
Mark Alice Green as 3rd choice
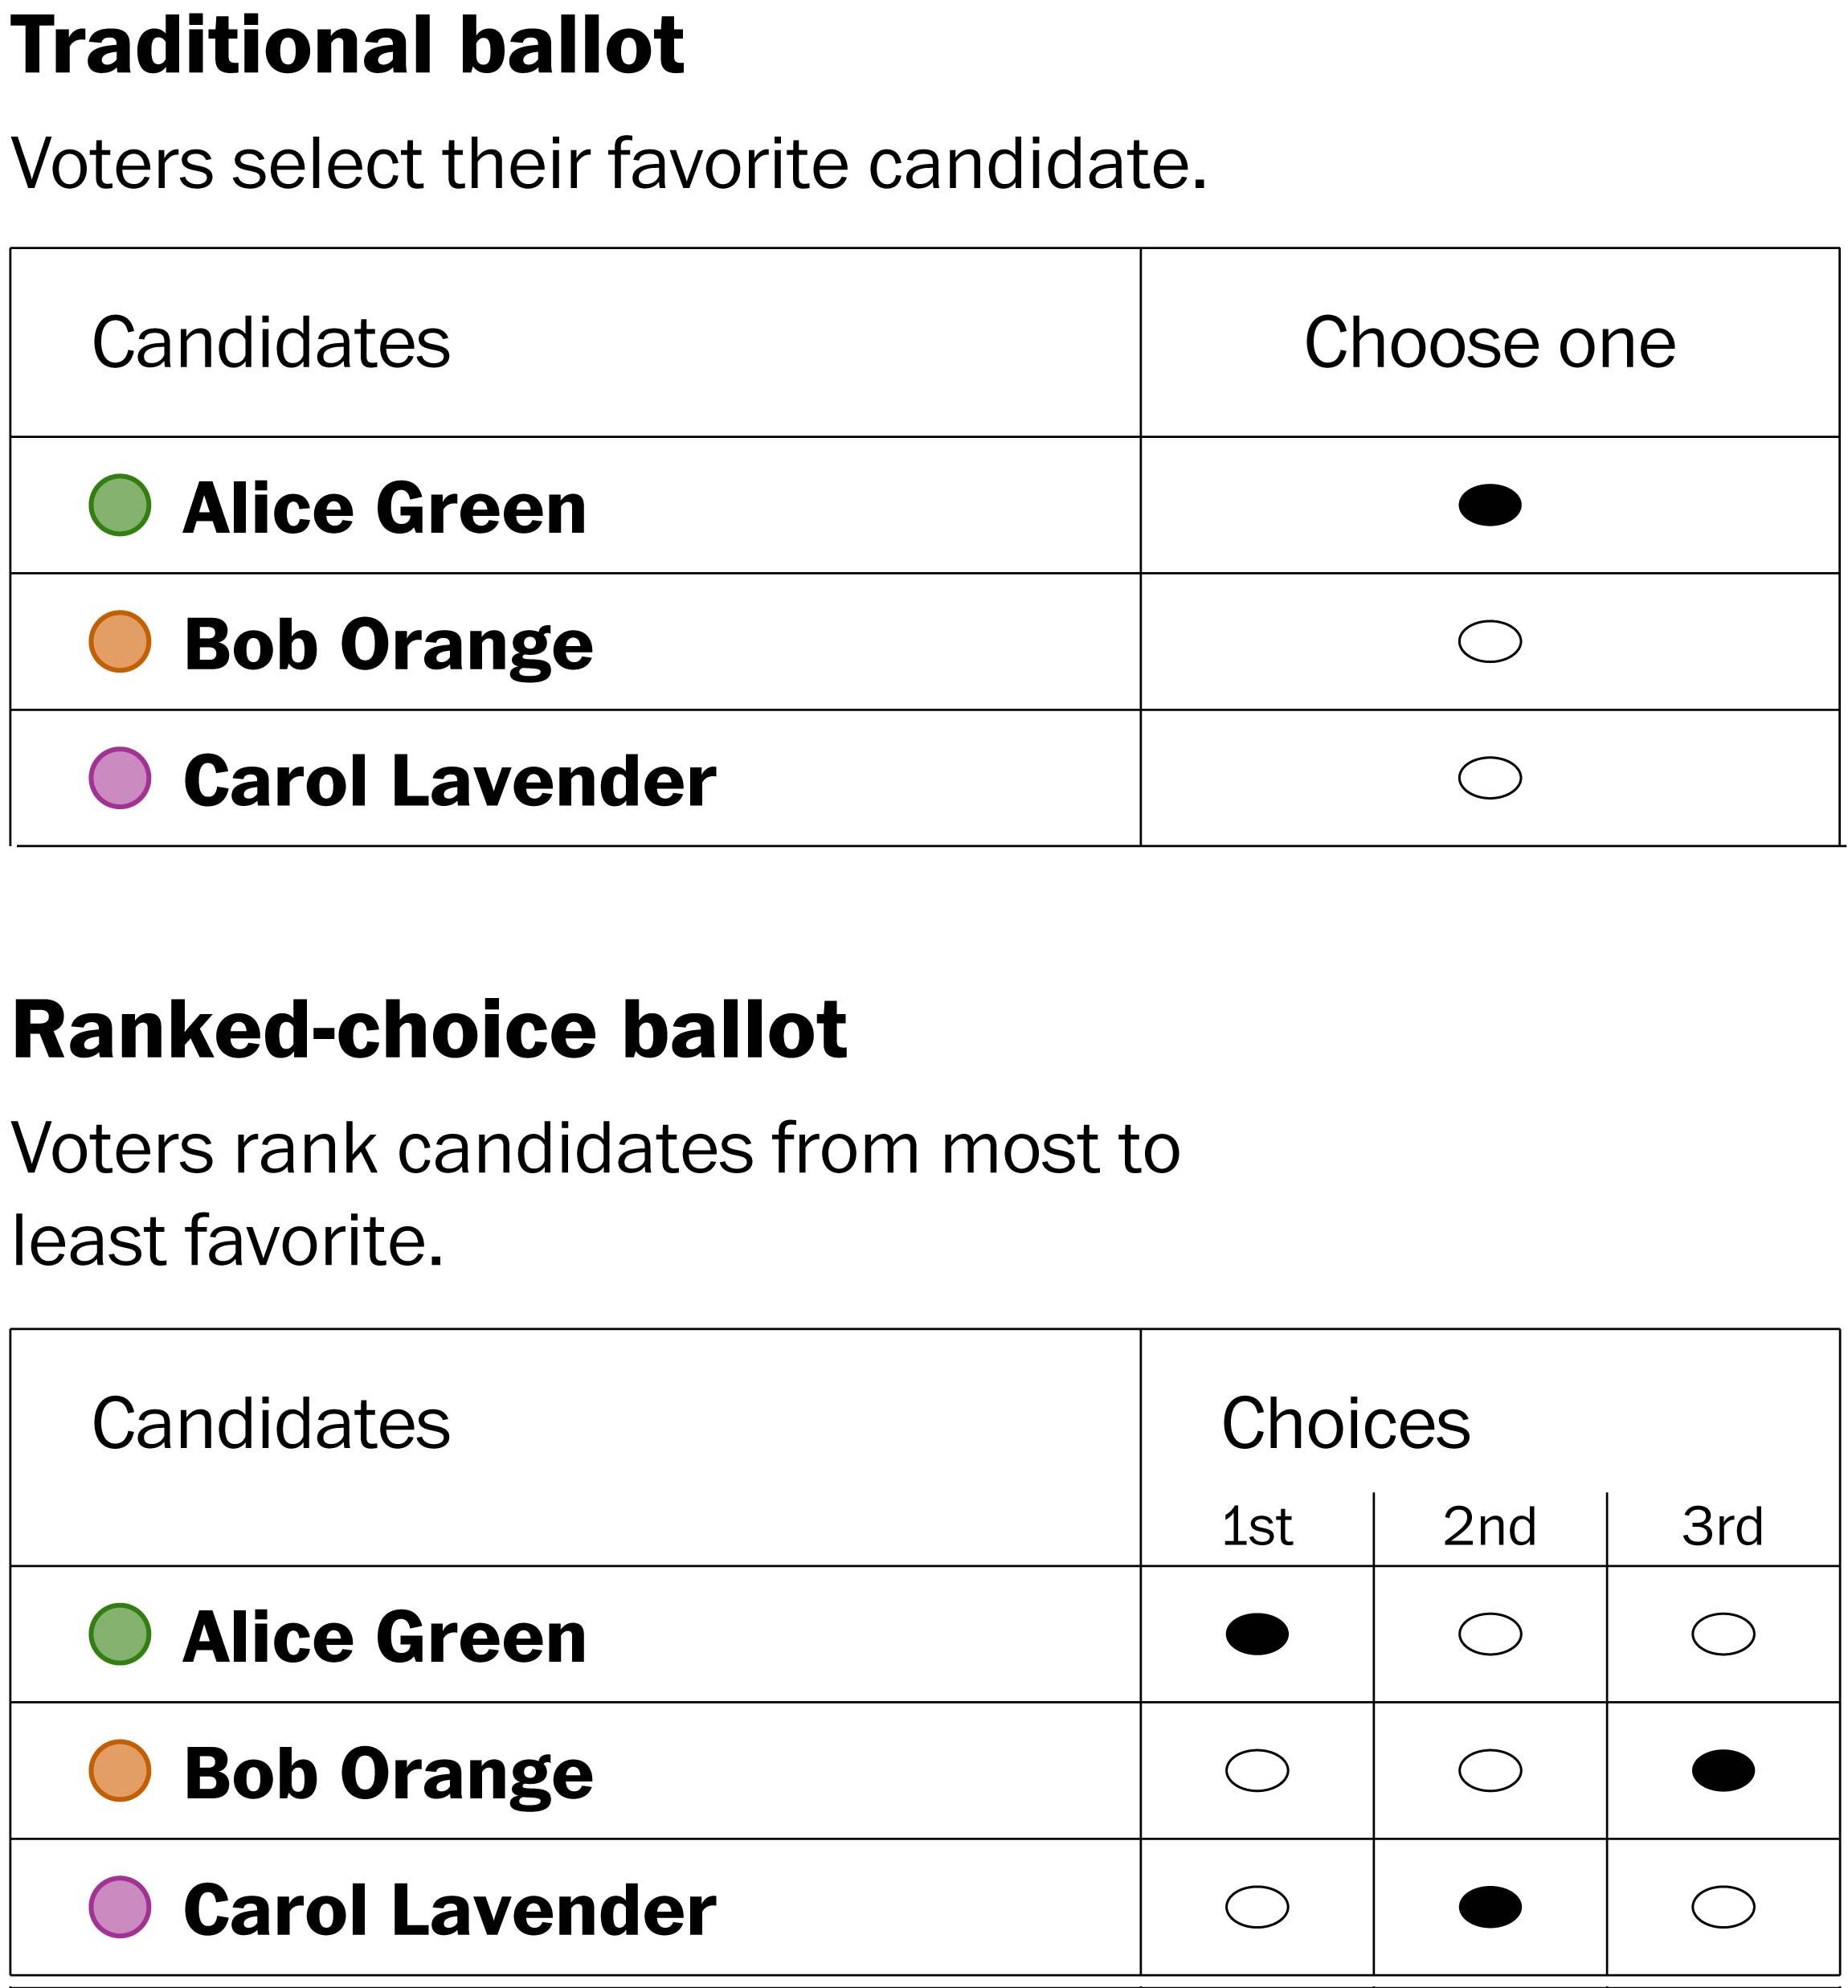[x=1723, y=1634]
